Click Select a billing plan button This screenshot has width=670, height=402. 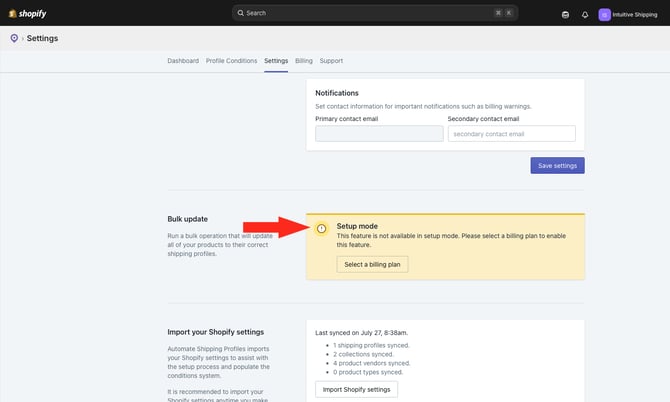tap(372, 264)
